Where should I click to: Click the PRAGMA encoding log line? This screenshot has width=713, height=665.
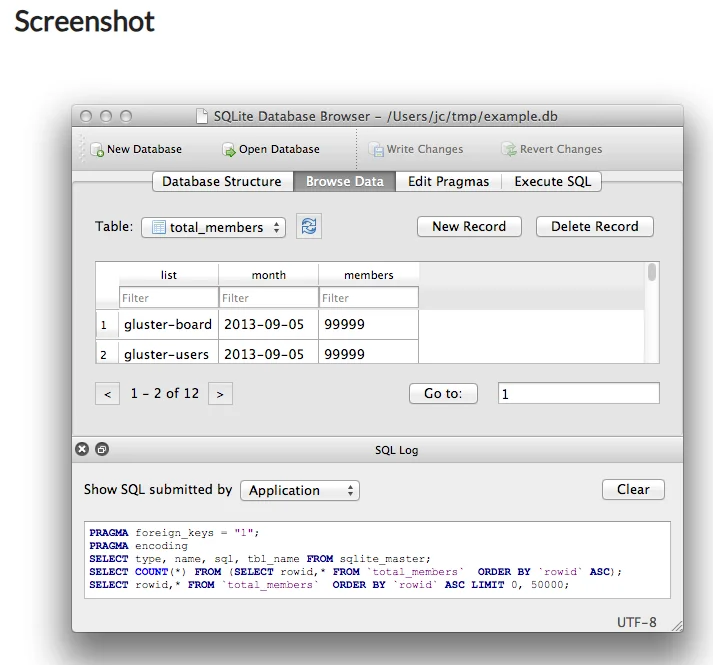click(138, 545)
